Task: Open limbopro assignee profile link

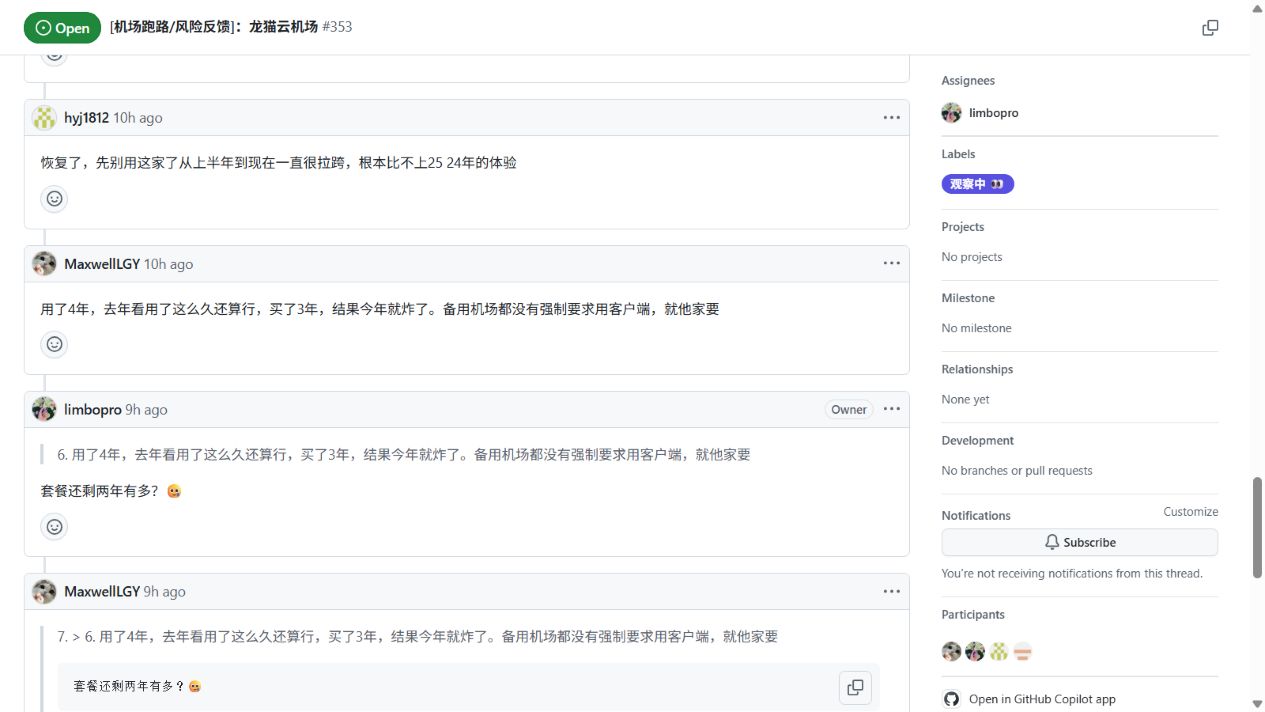Action: 993,113
